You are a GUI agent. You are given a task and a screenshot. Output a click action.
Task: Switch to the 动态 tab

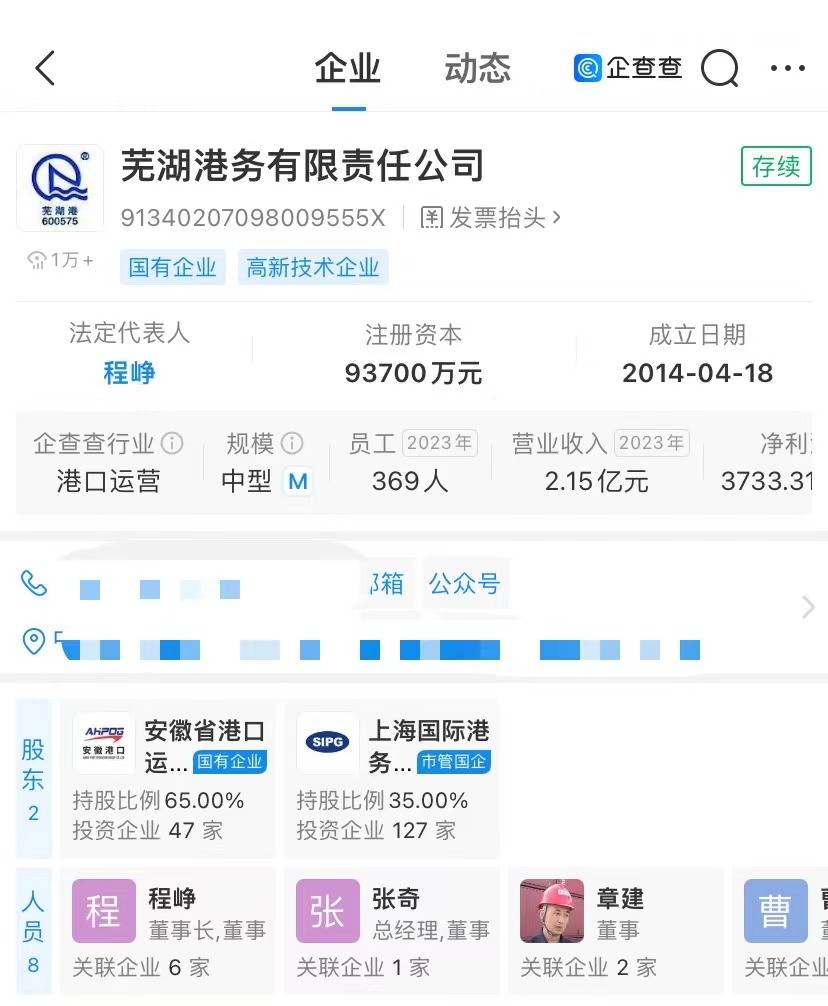(477, 68)
